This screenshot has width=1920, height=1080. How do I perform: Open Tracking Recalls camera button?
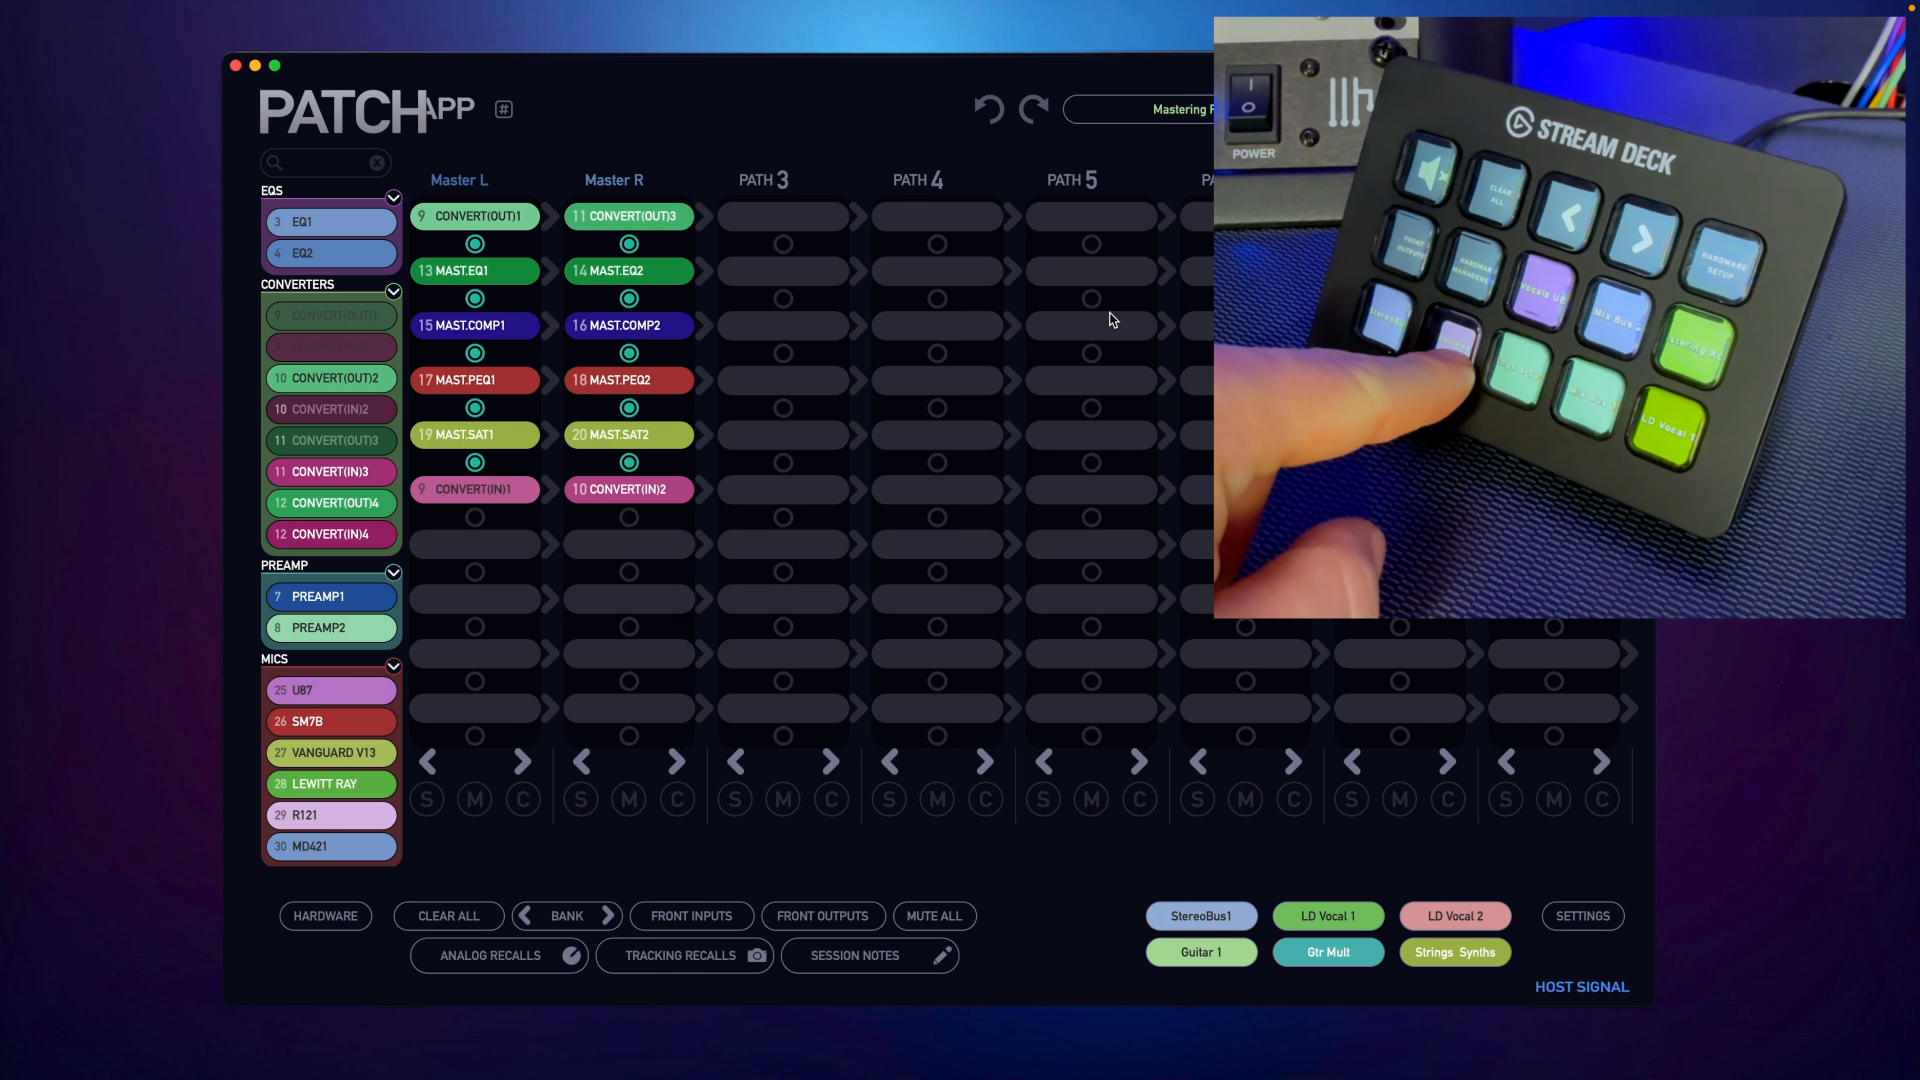click(757, 955)
